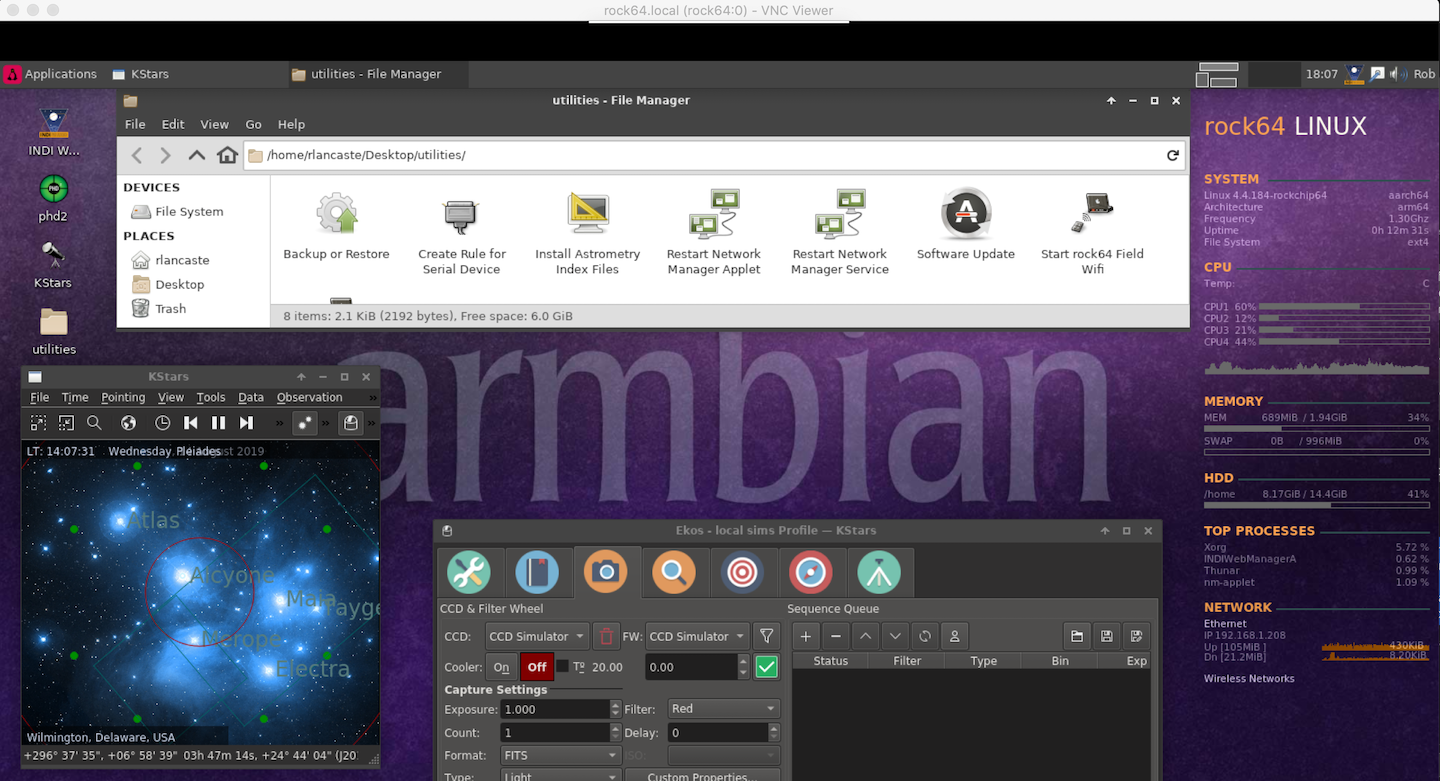Step KStars time backward
Screen dimensions: 1440x781
pyautogui.click(x=190, y=423)
